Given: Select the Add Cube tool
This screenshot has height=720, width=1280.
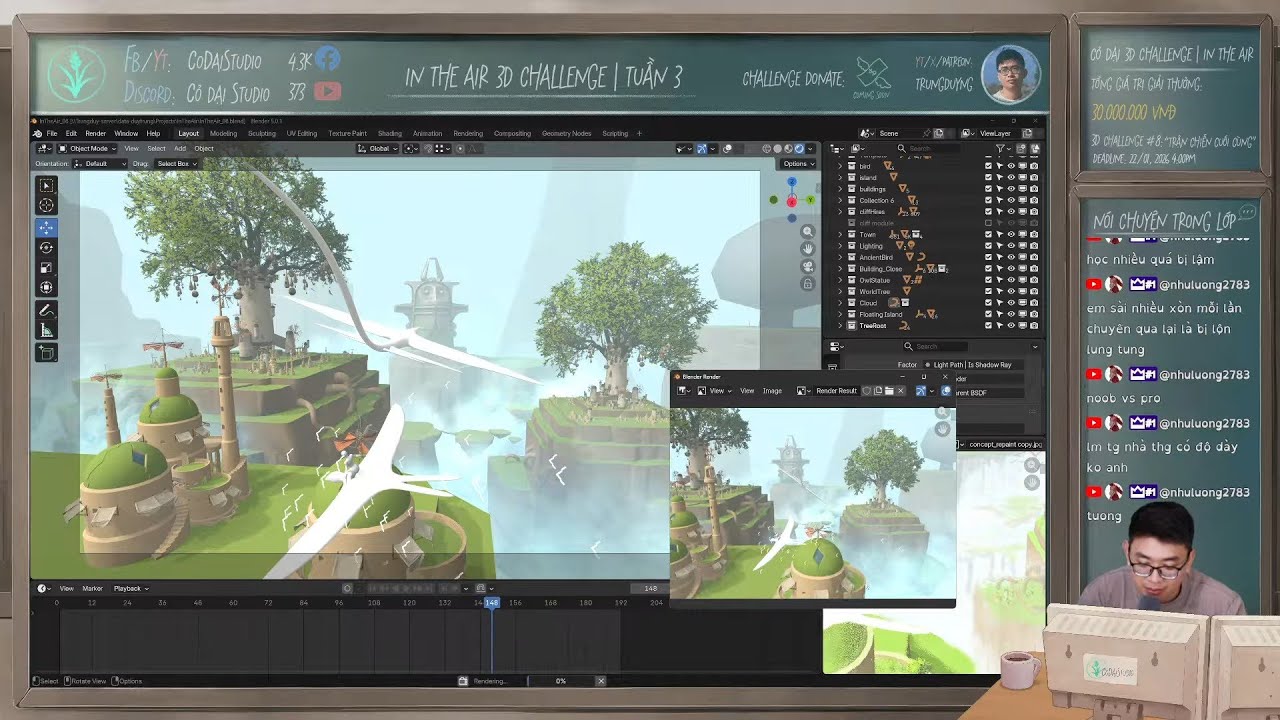Looking at the screenshot, I should 46,352.
